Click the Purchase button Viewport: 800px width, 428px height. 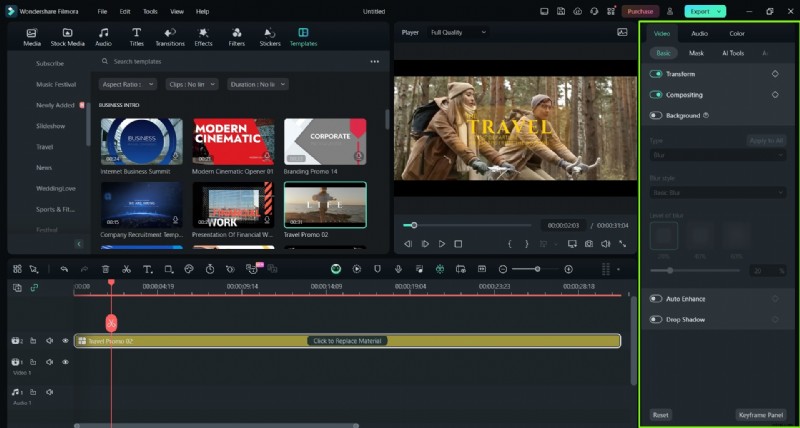coord(640,11)
